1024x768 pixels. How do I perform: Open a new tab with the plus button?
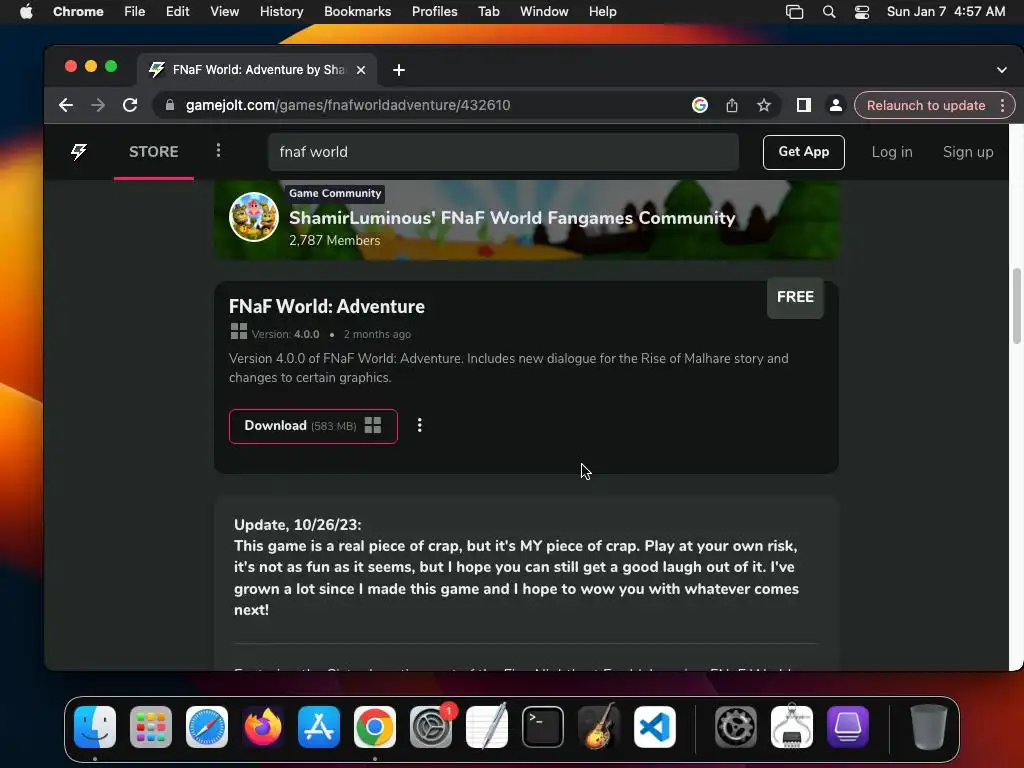pyautogui.click(x=398, y=70)
